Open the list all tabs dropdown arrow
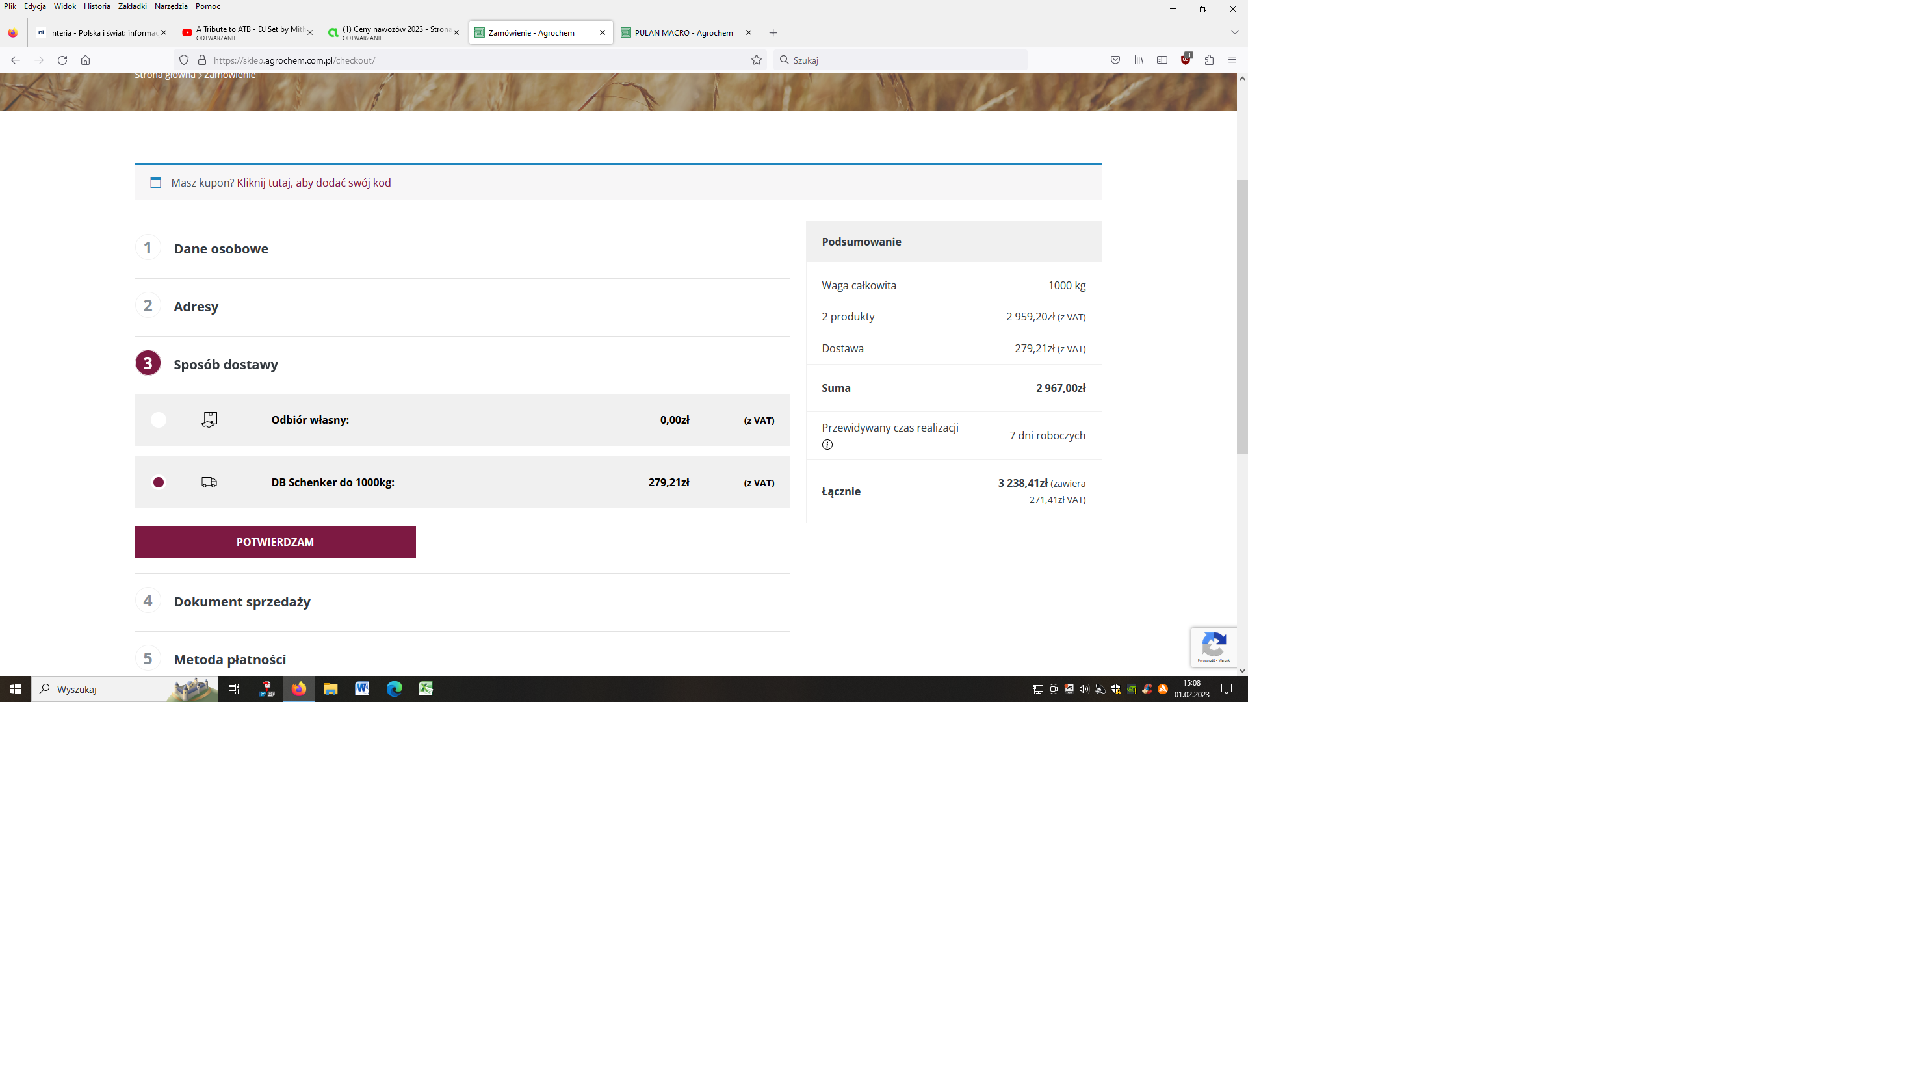The image size is (1920, 1080). [x=1234, y=33]
